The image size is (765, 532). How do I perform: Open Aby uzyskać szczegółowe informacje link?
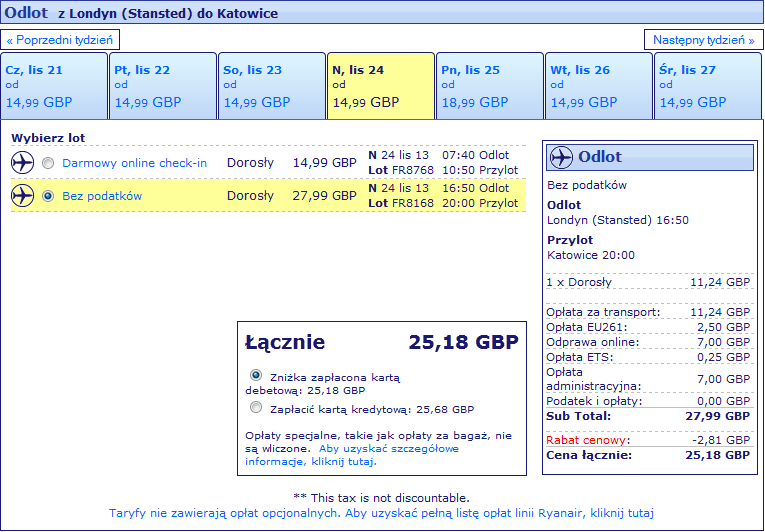[x=352, y=455]
